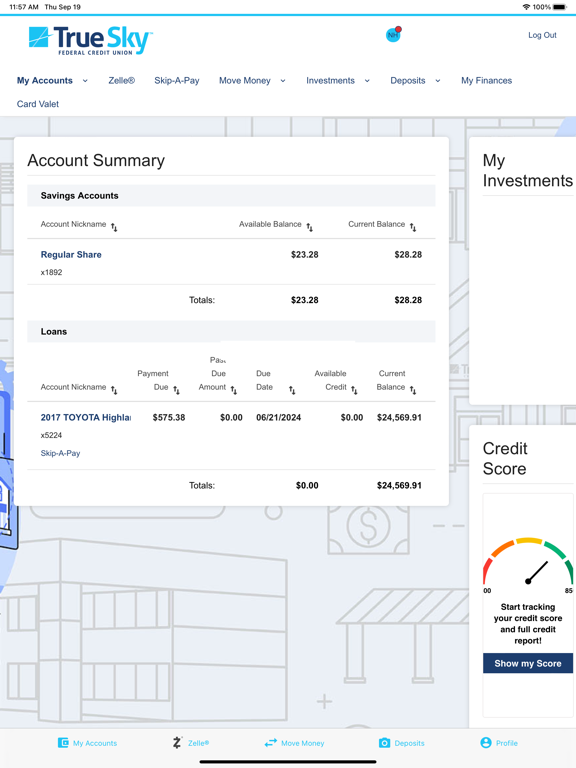Viewport: 576px width, 768px height.
Task: Expand the Investments dropdown chevron
Action: [x=367, y=81]
